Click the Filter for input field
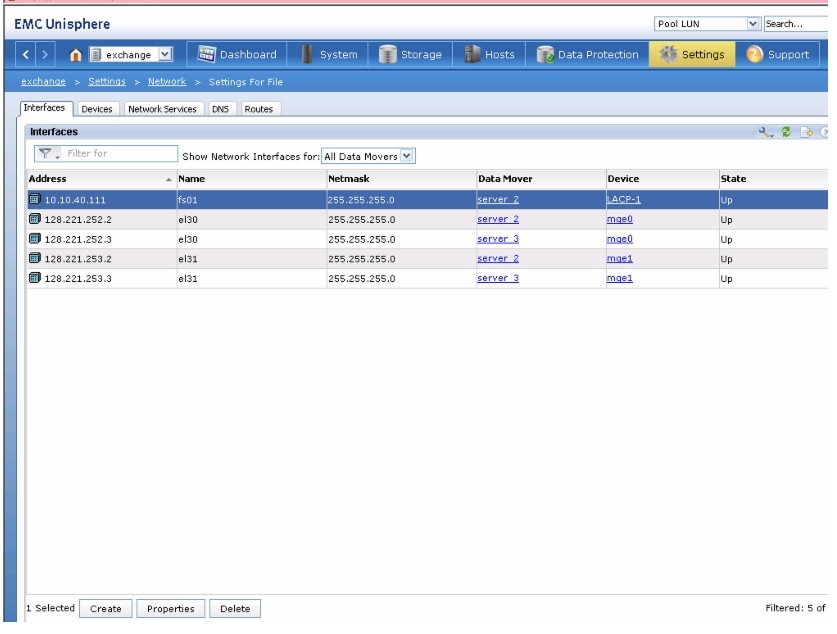This screenshot has height=634, width=837. click(x=120, y=154)
